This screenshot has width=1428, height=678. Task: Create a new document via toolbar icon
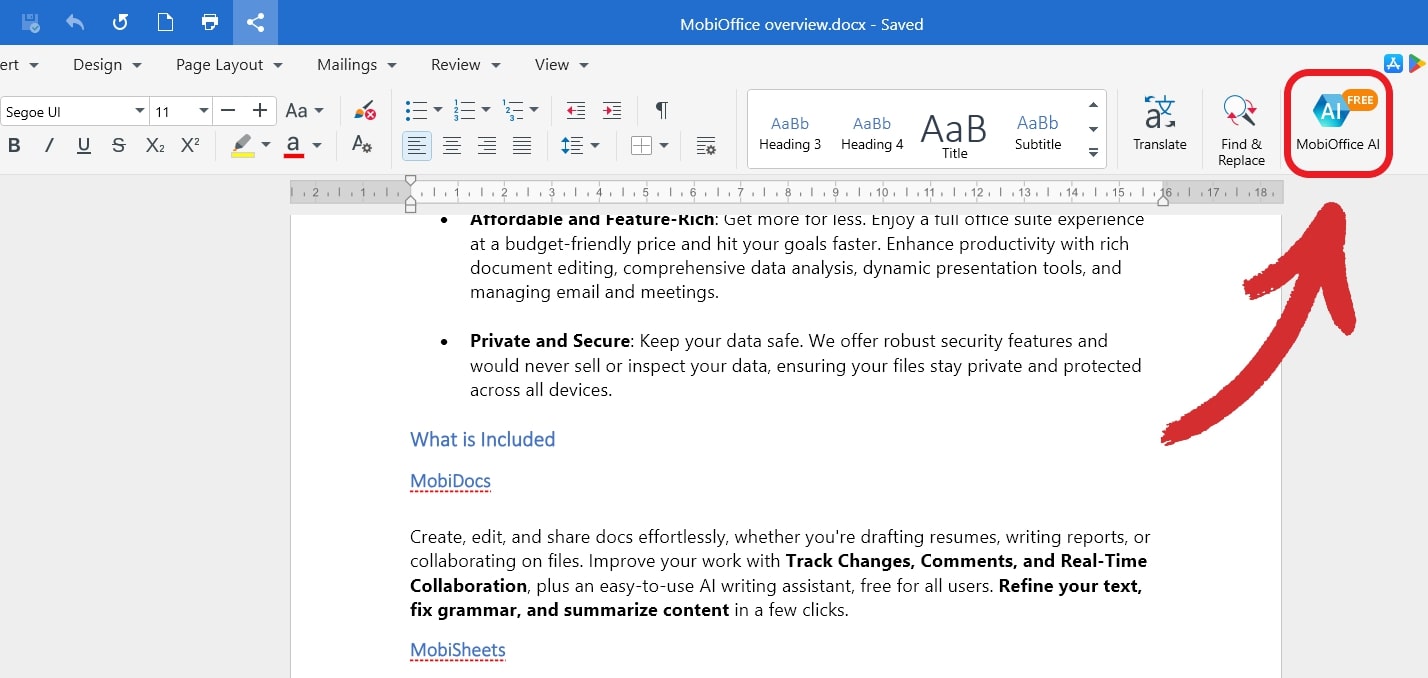[x=164, y=21]
